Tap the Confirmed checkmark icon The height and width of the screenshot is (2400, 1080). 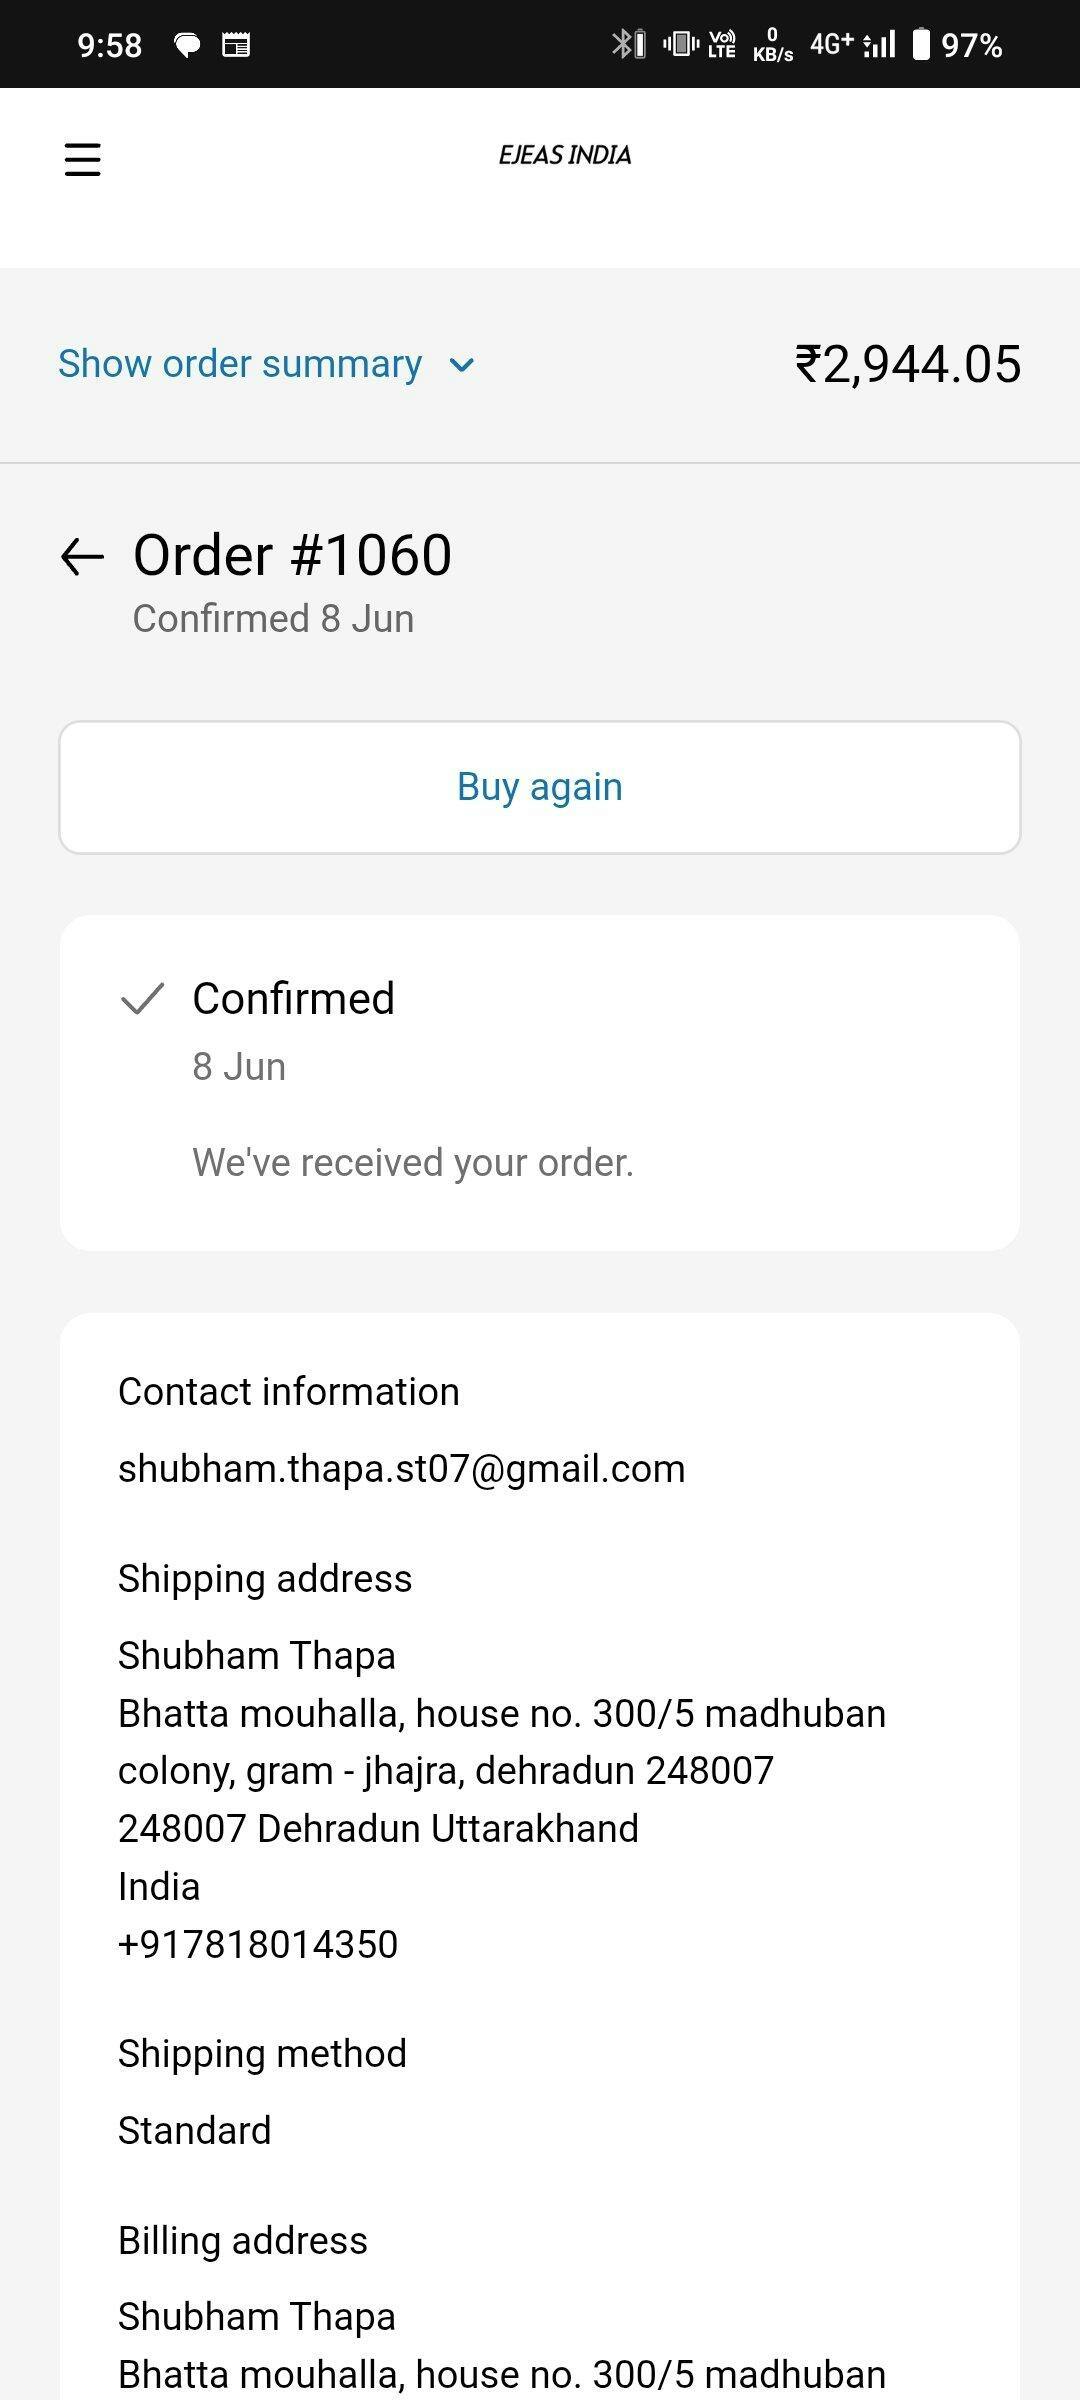click(142, 998)
